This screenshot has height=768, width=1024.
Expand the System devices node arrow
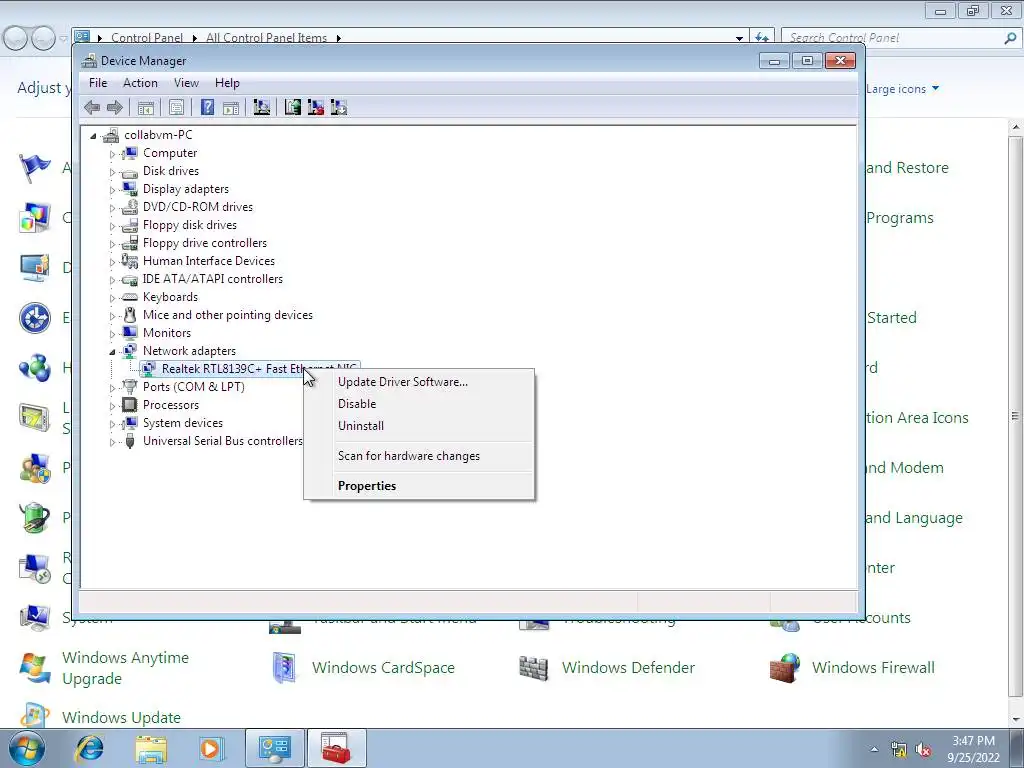tap(112, 424)
